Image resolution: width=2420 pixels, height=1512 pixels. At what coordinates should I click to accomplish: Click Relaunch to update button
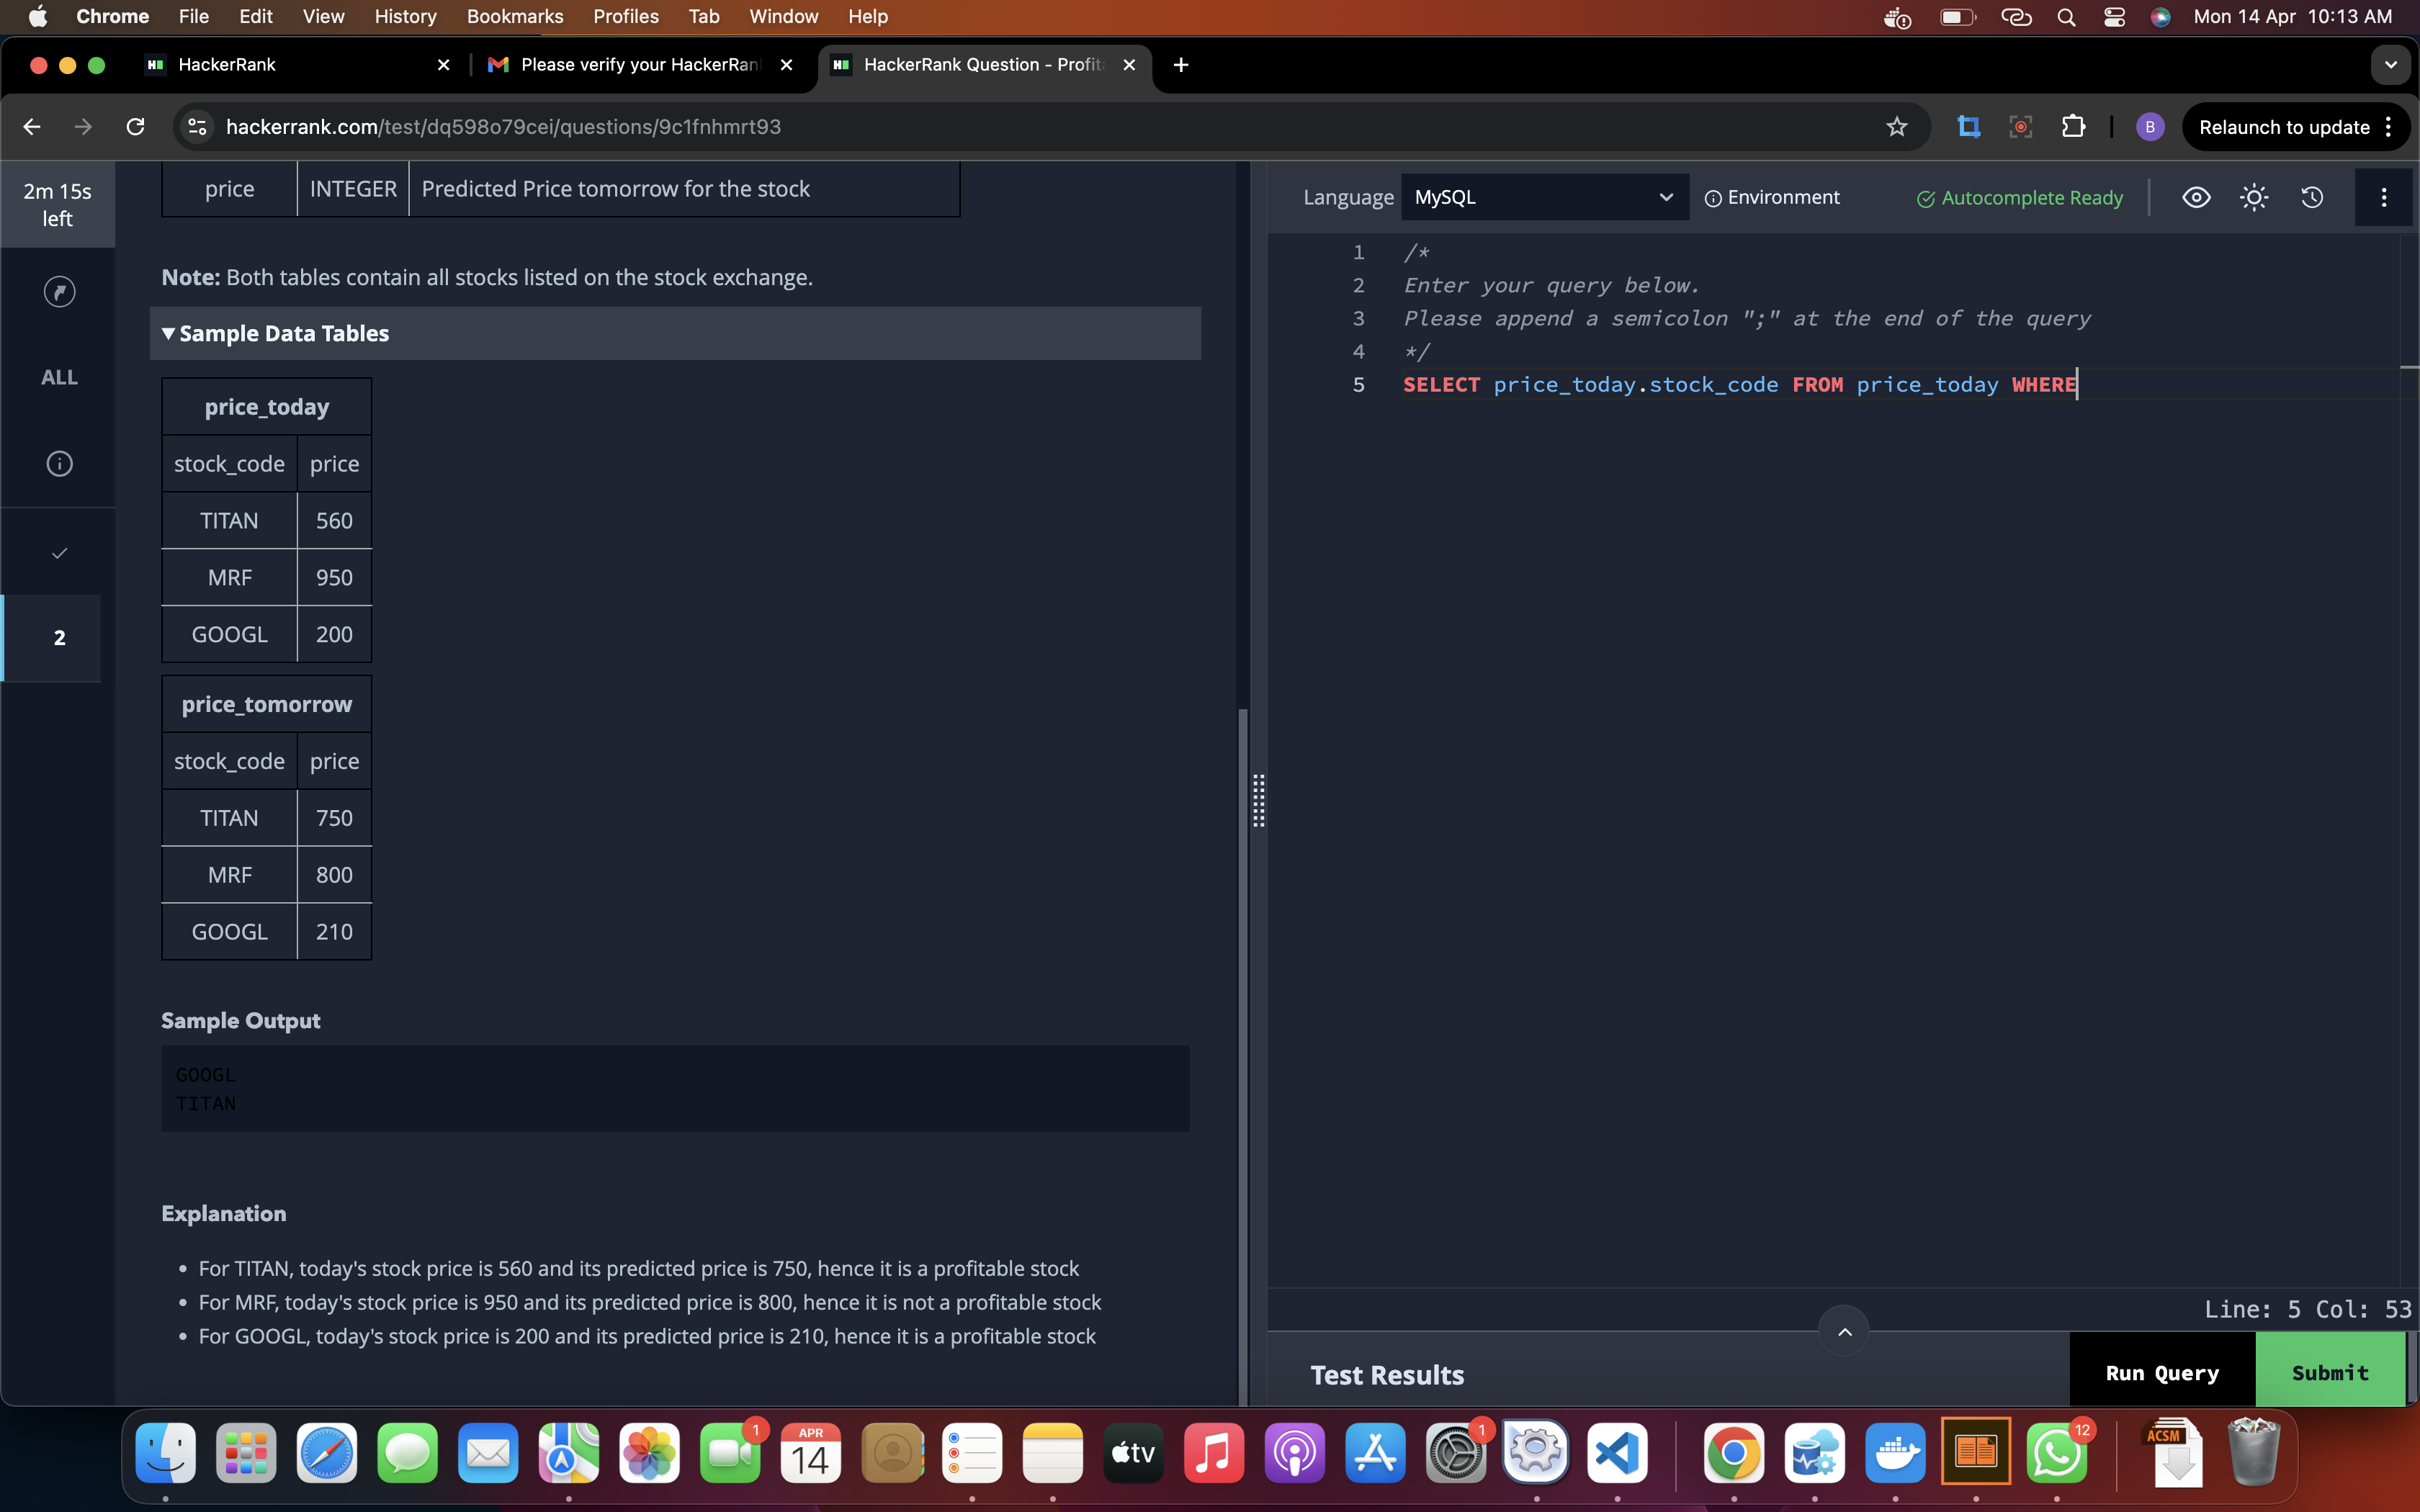[2284, 127]
